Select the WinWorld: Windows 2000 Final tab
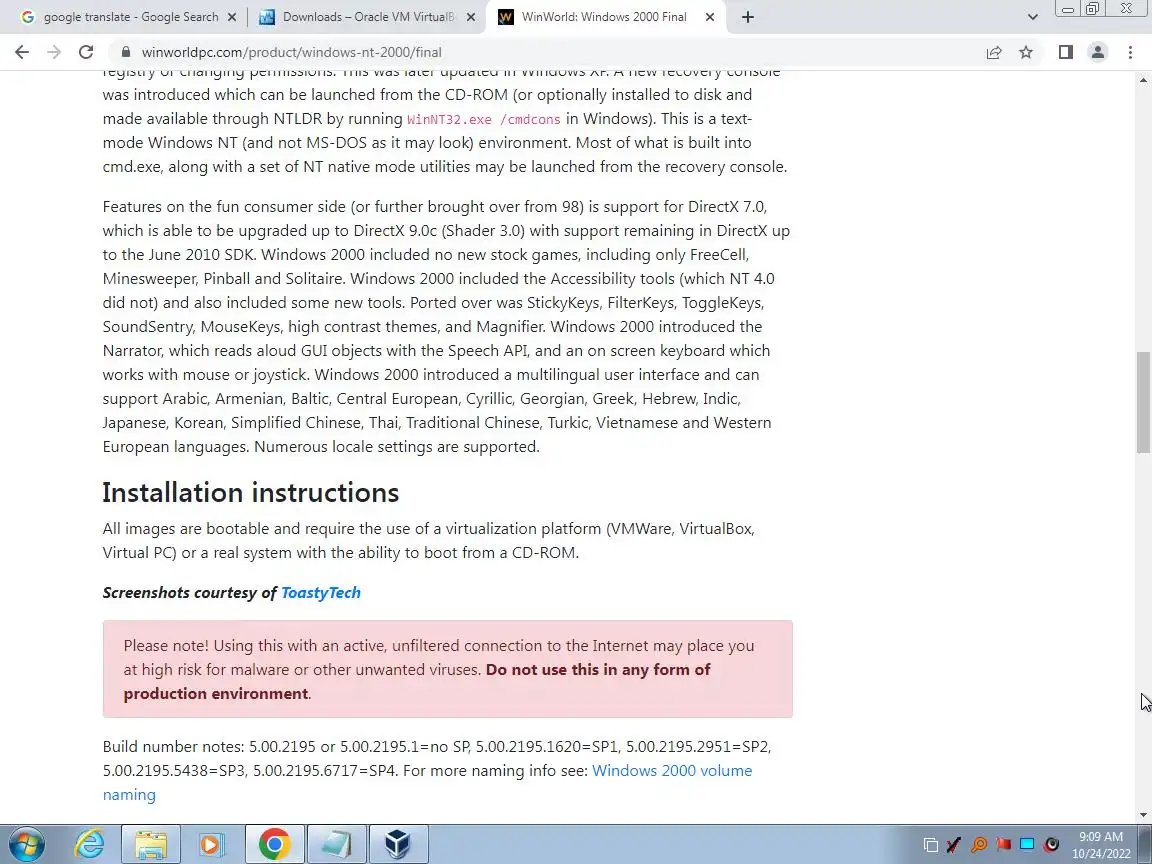This screenshot has height=864, width=1152. tap(604, 17)
